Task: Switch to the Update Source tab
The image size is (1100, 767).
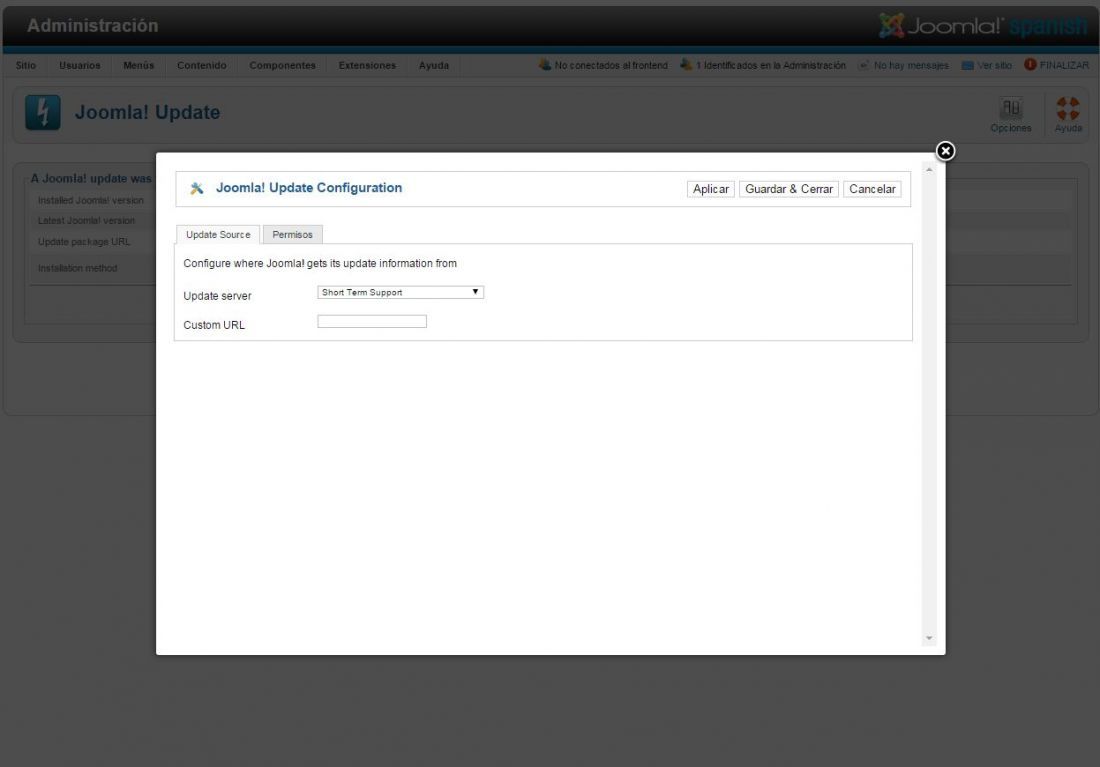Action: click(x=218, y=234)
